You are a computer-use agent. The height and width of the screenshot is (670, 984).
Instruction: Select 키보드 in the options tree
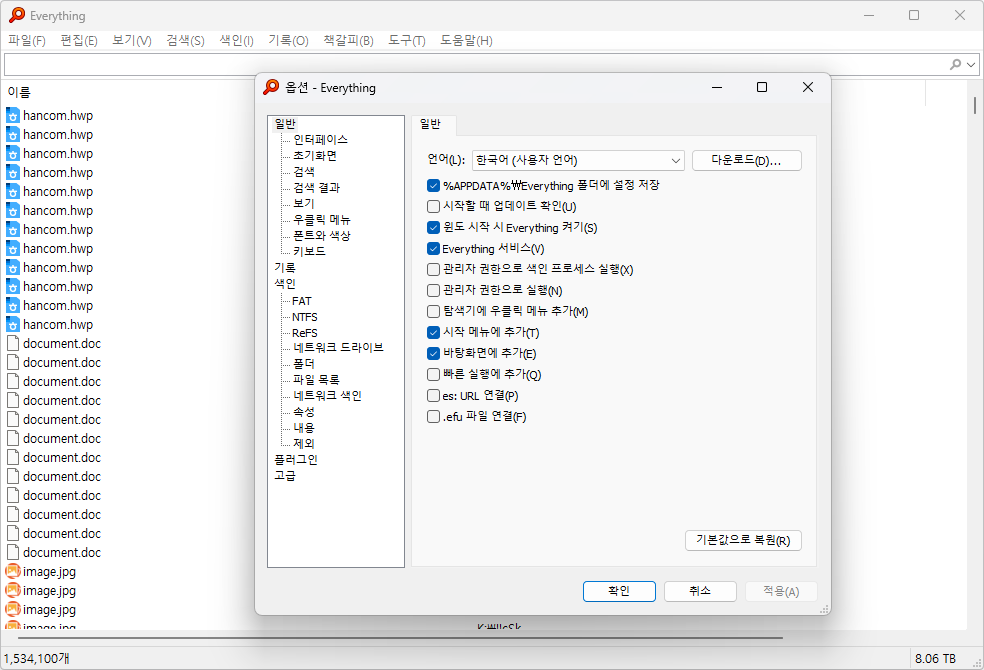tap(309, 252)
